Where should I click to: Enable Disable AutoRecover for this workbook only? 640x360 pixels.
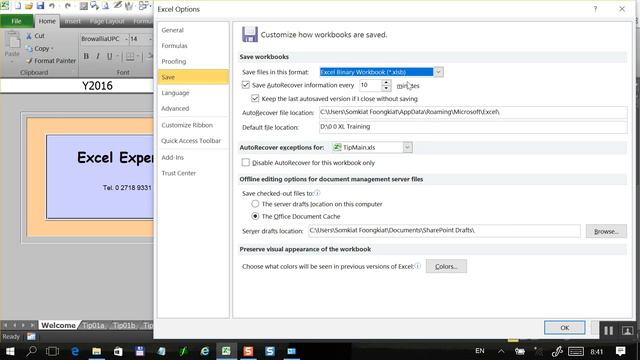coord(246,162)
